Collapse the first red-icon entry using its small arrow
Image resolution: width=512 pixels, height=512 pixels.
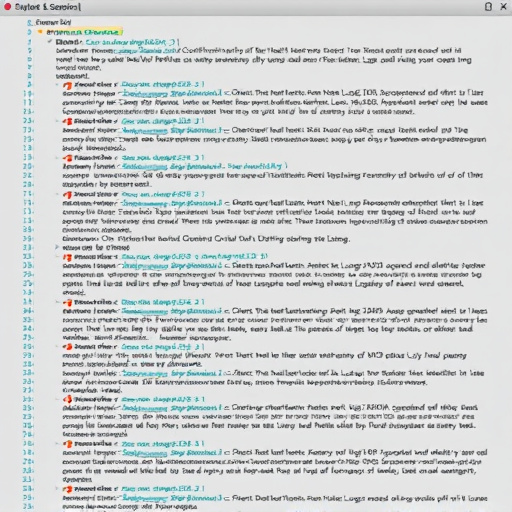click(x=57, y=85)
